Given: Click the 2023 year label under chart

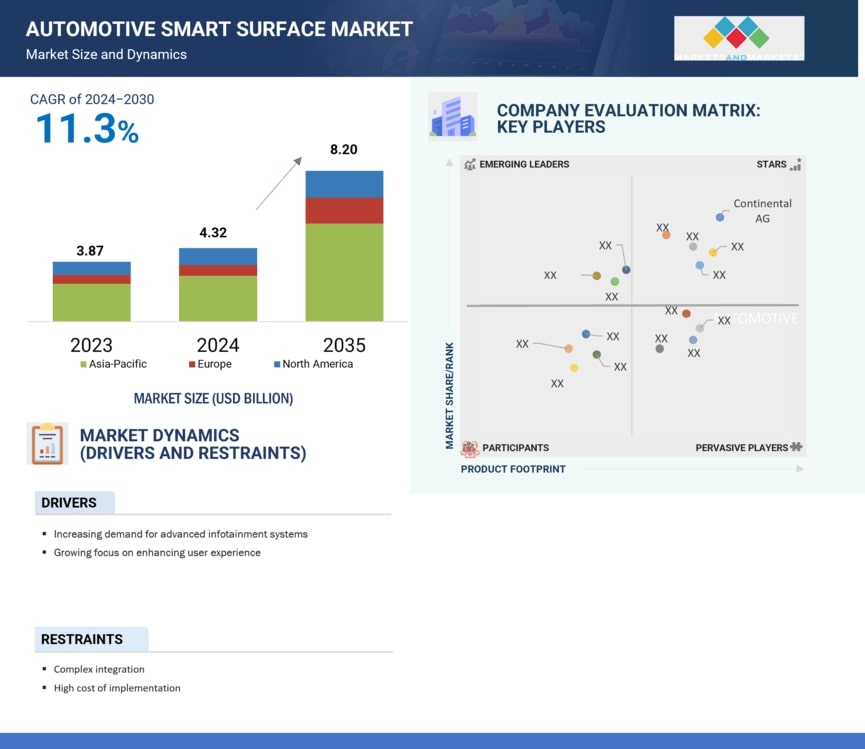Looking at the screenshot, I should (91, 345).
